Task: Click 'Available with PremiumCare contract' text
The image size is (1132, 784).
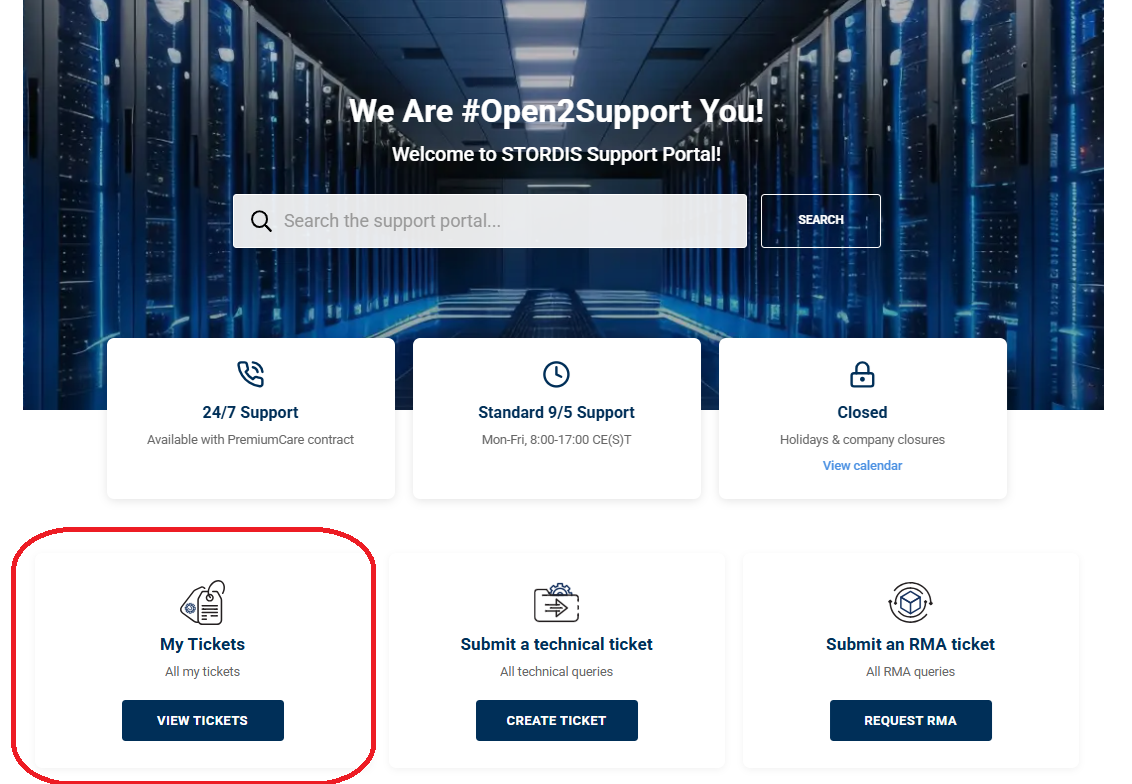Action: point(251,440)
